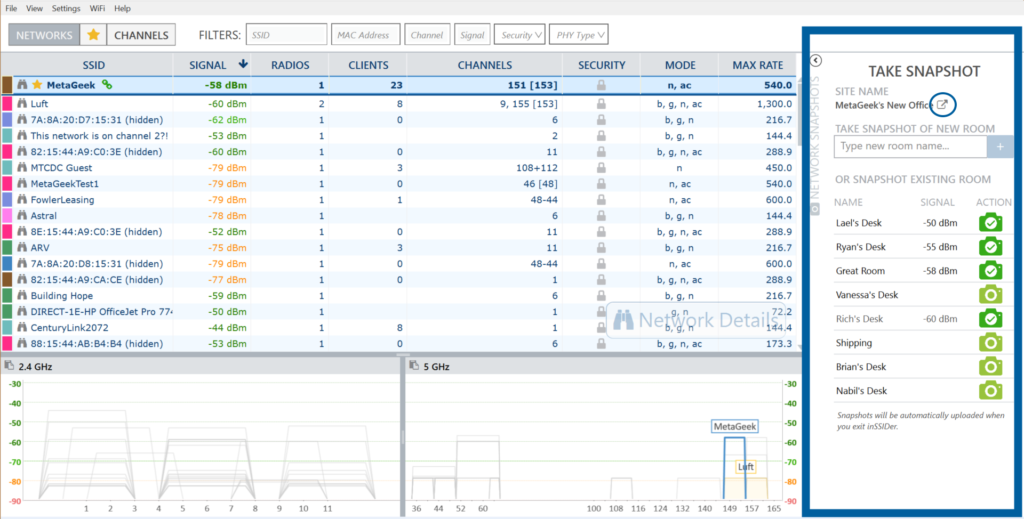Open site link icon next to MetaGeek's New Office
This screenshot has width=1024, height=519.
[x=942, y=104]
